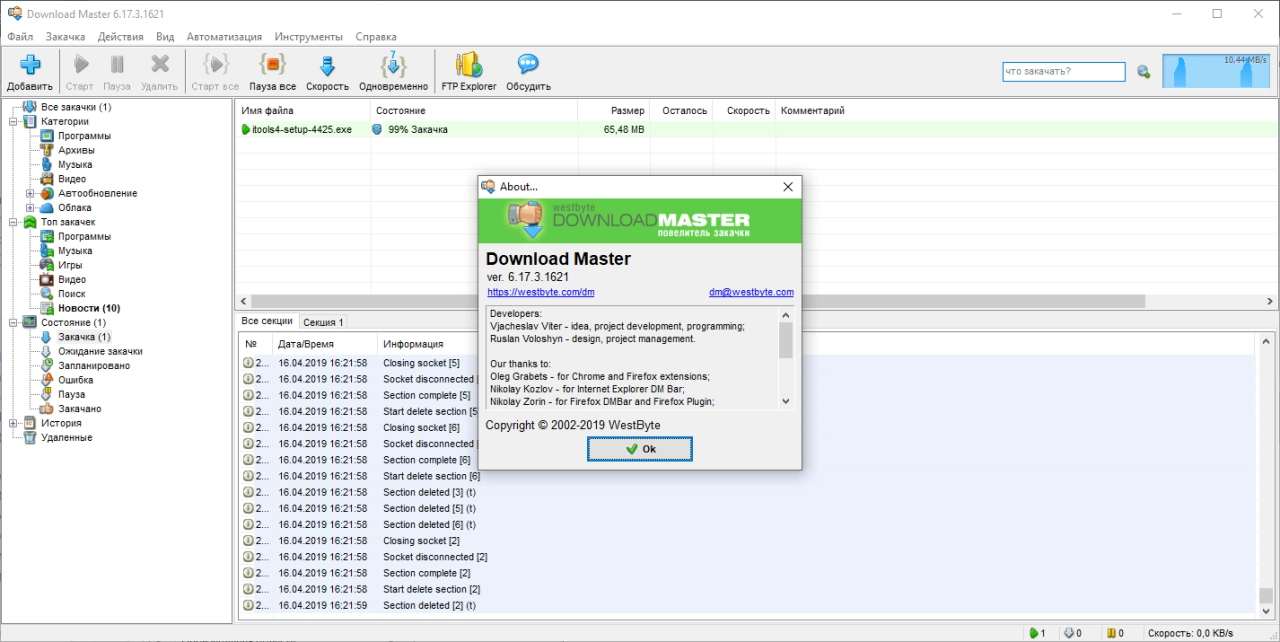Select Программы under Категории

click(x=84, y=136)
